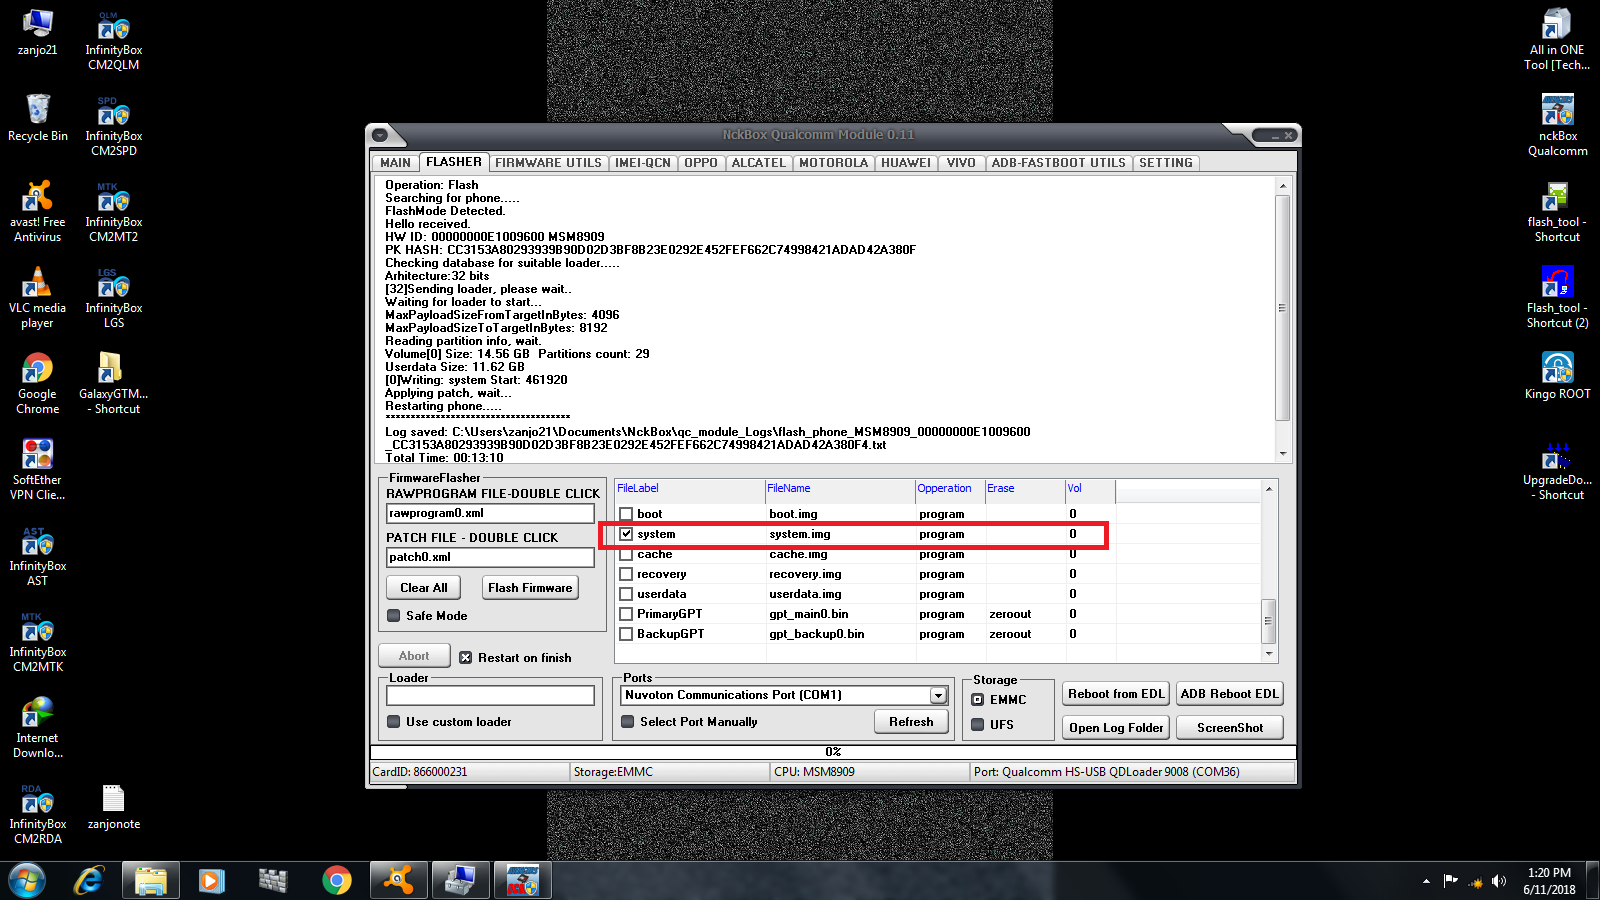Click the Clear All button
Viewport: 1600px width, 900px height.
point(424,588)
